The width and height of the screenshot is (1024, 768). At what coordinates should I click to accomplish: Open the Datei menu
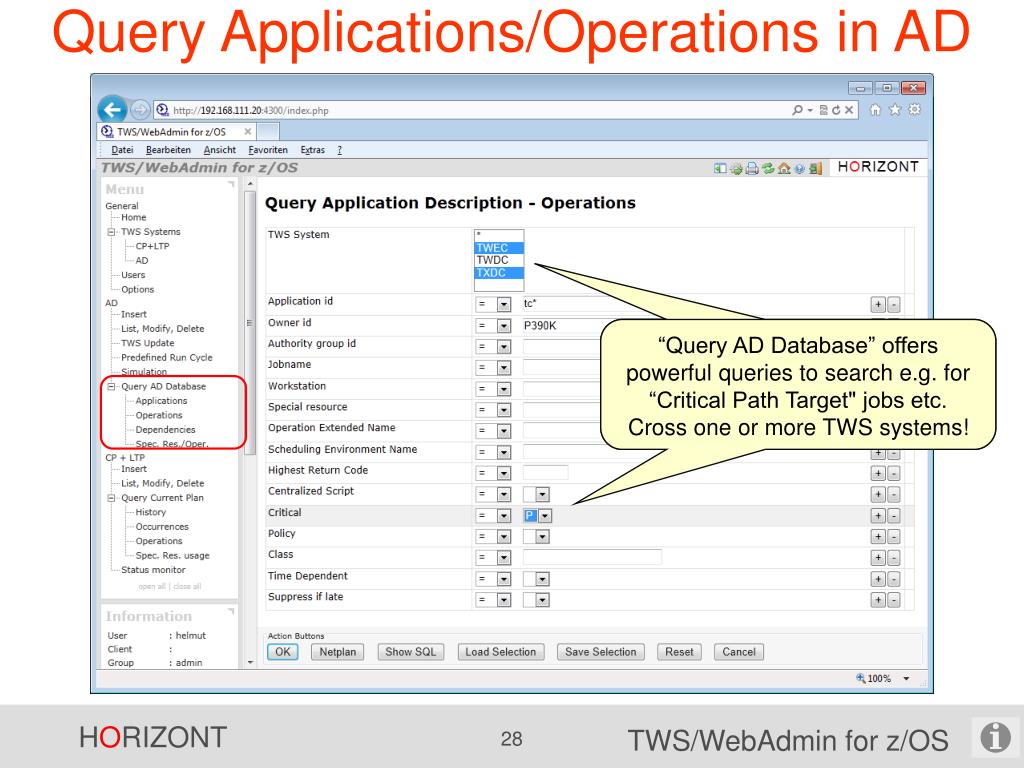(x=122, y=150)
